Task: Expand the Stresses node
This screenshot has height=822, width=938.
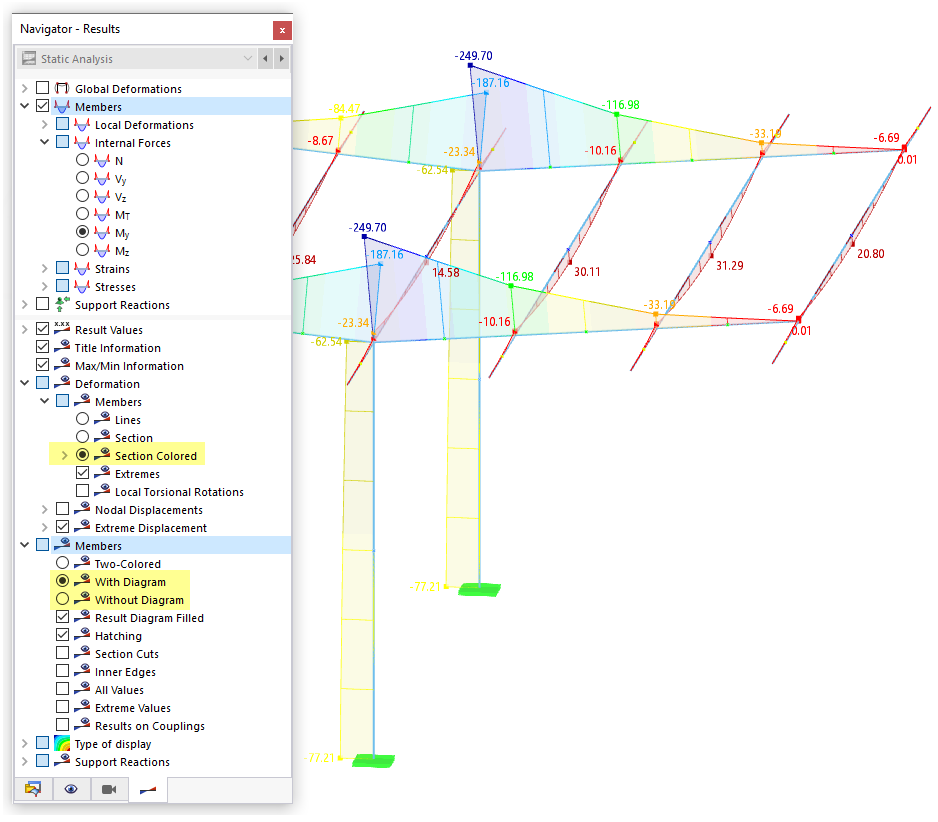Action: 45,286
